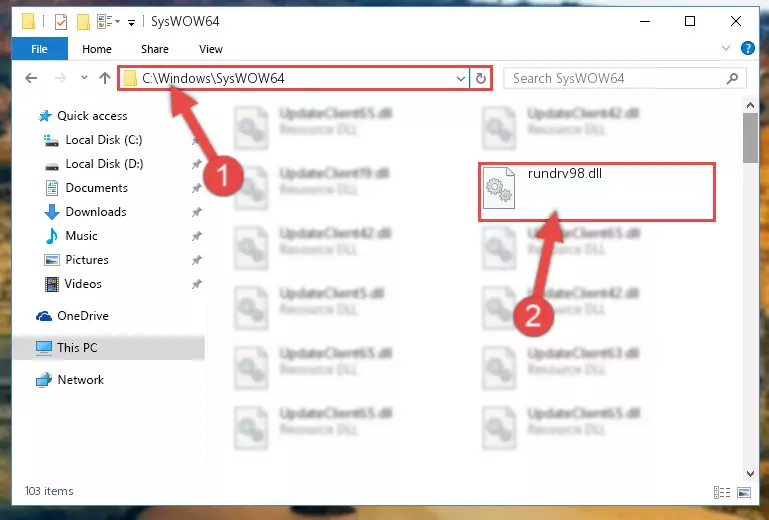The height and width of the screenshot is (520, 769).
Task: Click the rundrv98.dll gear file icon
Action: click(499, 189)
